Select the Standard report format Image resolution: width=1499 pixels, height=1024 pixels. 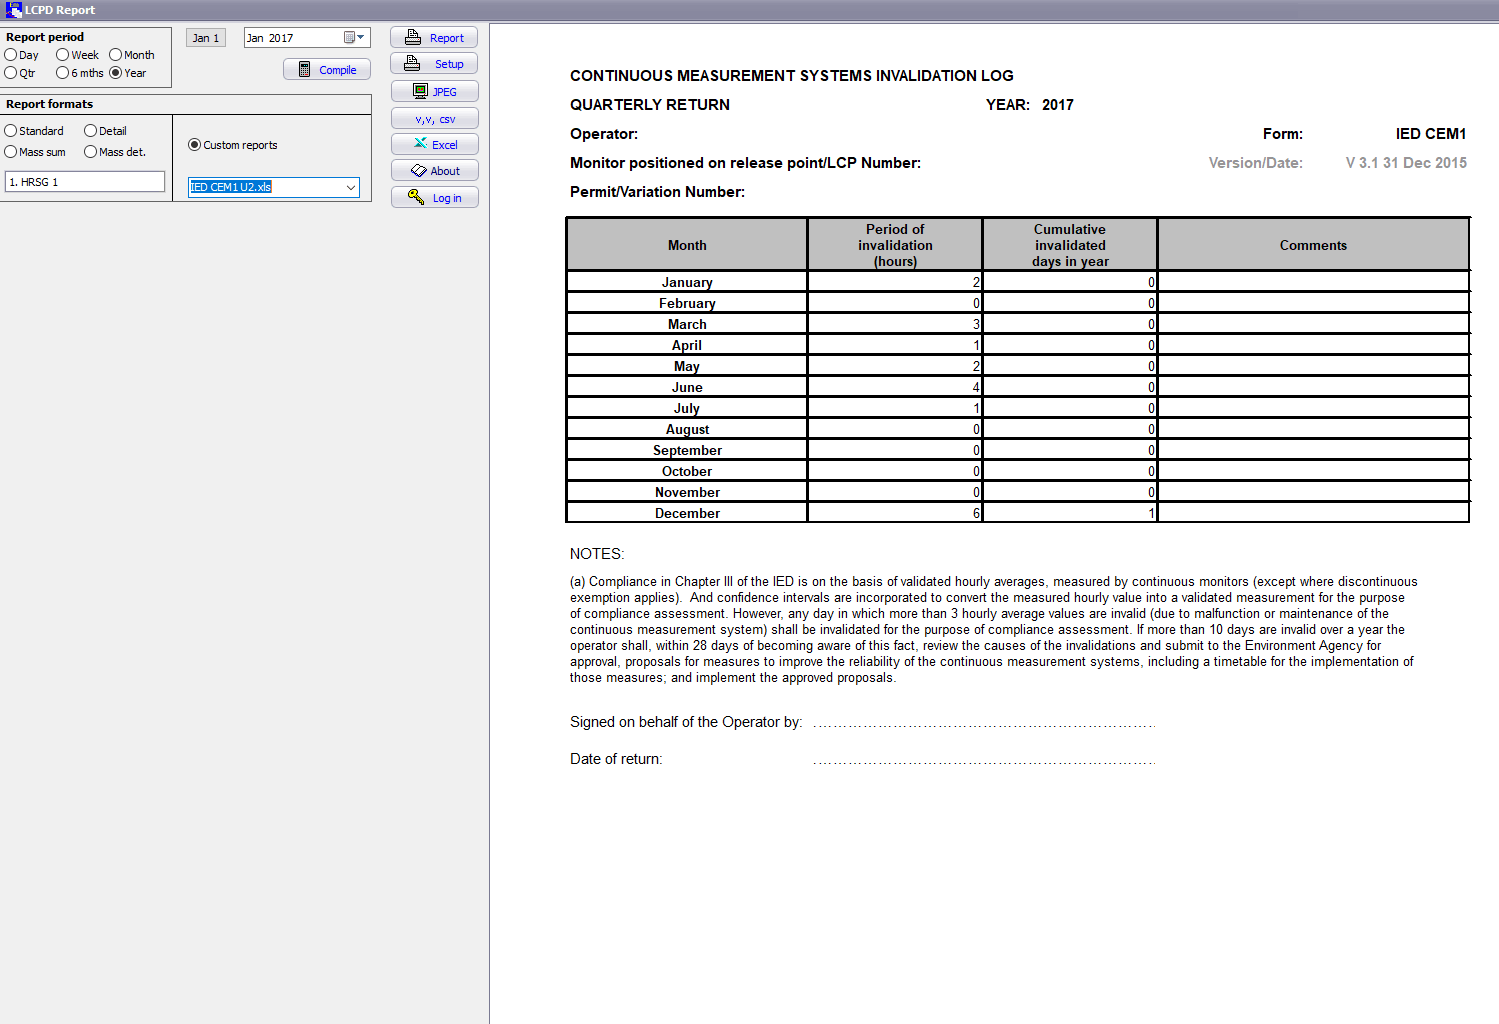click(x=11, y=131)
